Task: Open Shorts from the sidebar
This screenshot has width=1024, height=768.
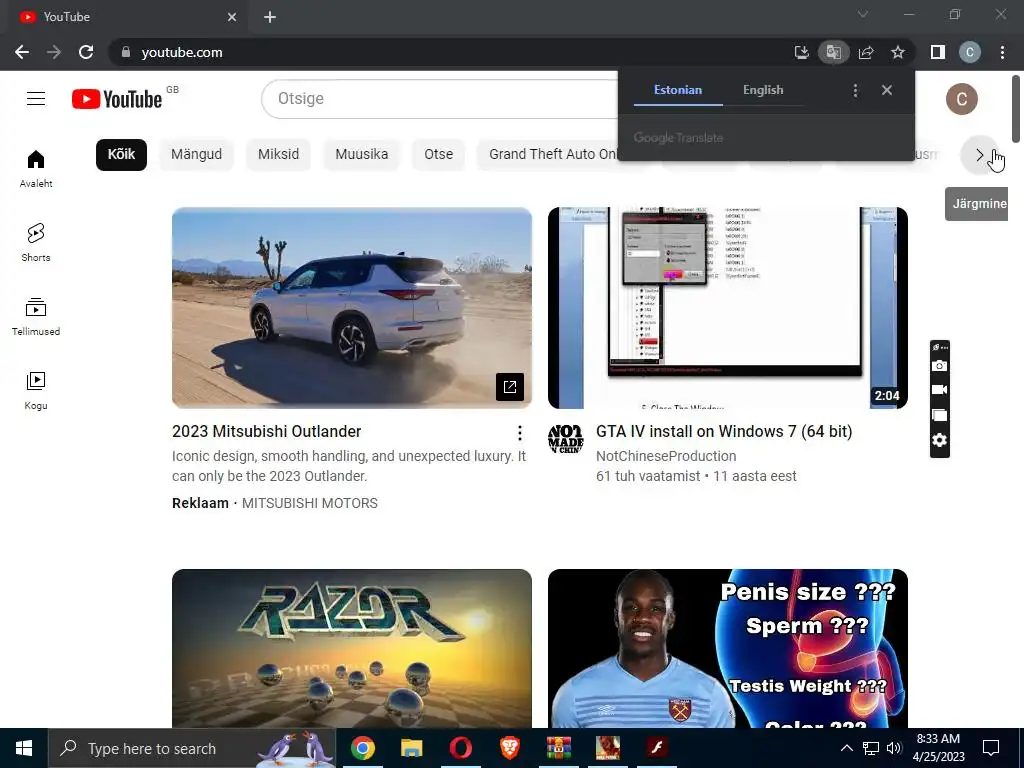Action: click(x=36, y=242)
